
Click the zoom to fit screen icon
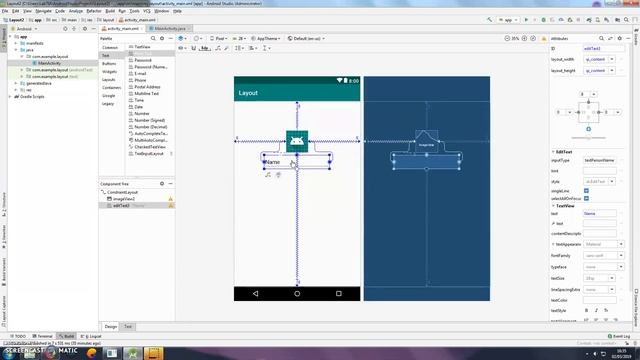(533, 38)
